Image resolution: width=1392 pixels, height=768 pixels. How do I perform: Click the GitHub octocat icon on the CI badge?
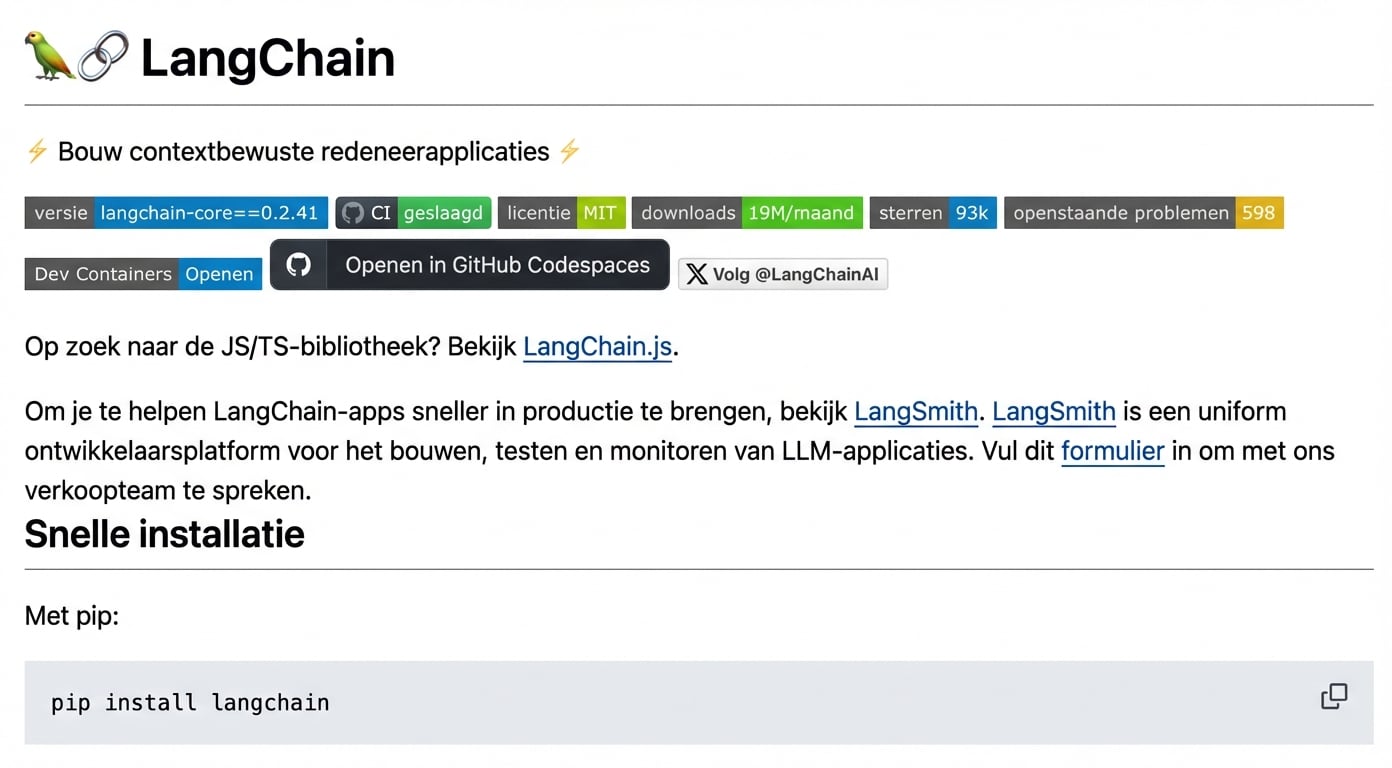(353, 212)
